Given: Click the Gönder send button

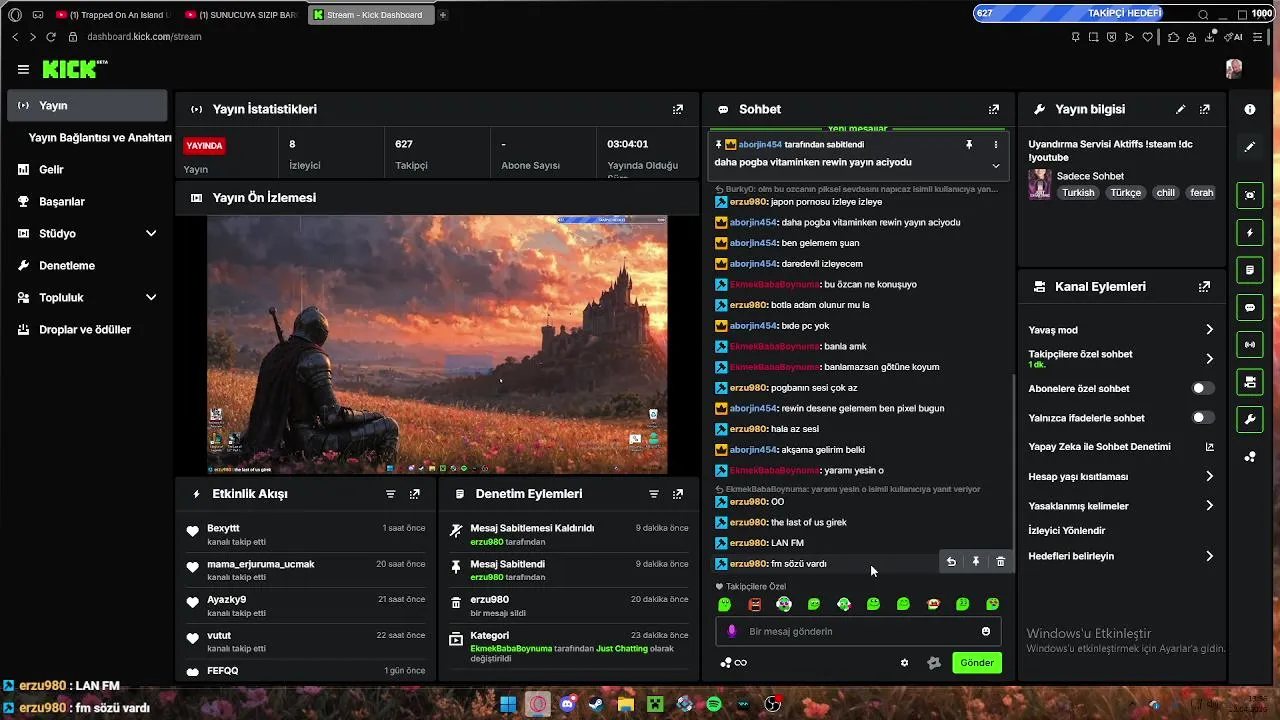Looking at the screenshot, I should (977, 662).
